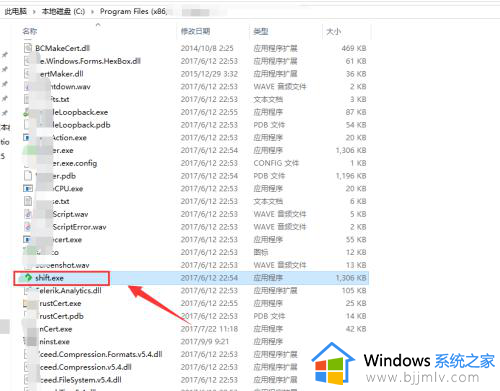Click blank file icon of er.pdb
The height and width of the screenshot is (391, 500).
[x=28, y=175]
